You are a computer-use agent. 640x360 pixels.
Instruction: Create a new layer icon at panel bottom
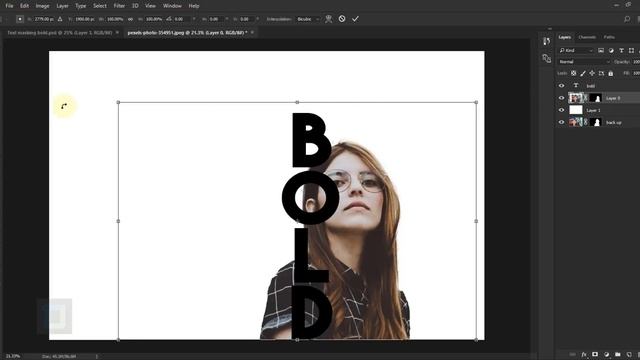click(x=629, y=354)
